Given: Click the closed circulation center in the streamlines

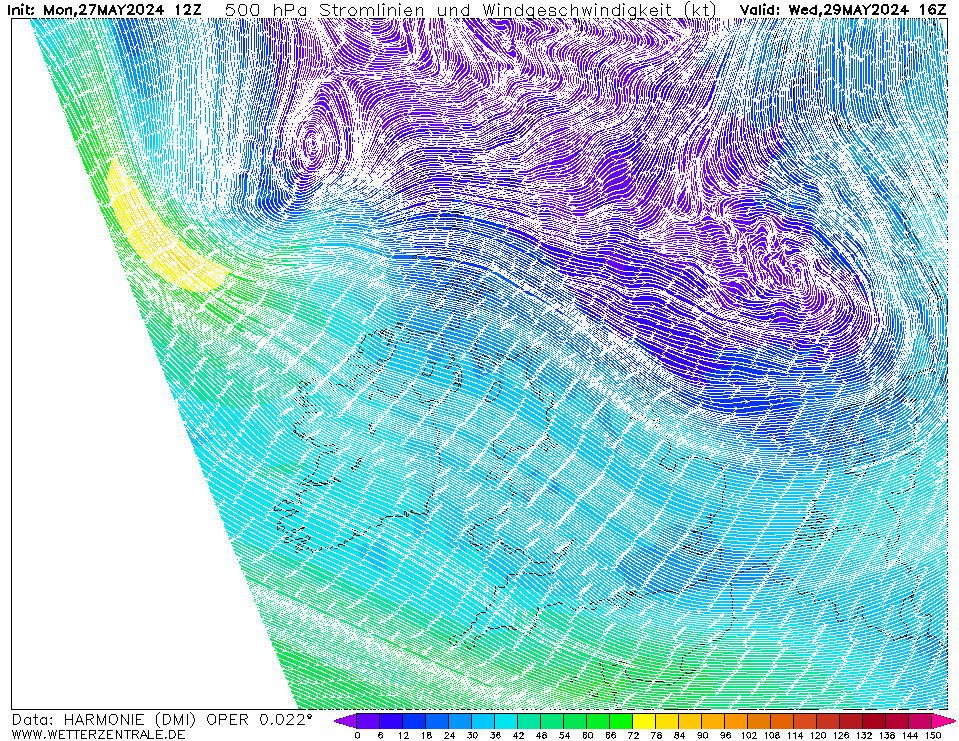Looking at the screenshot, I should [x=311, y=145].
